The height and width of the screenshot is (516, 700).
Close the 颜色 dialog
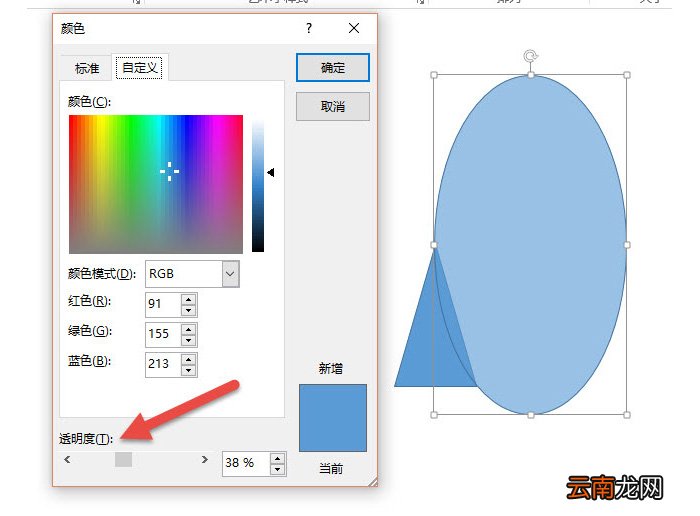pos(354,29)
